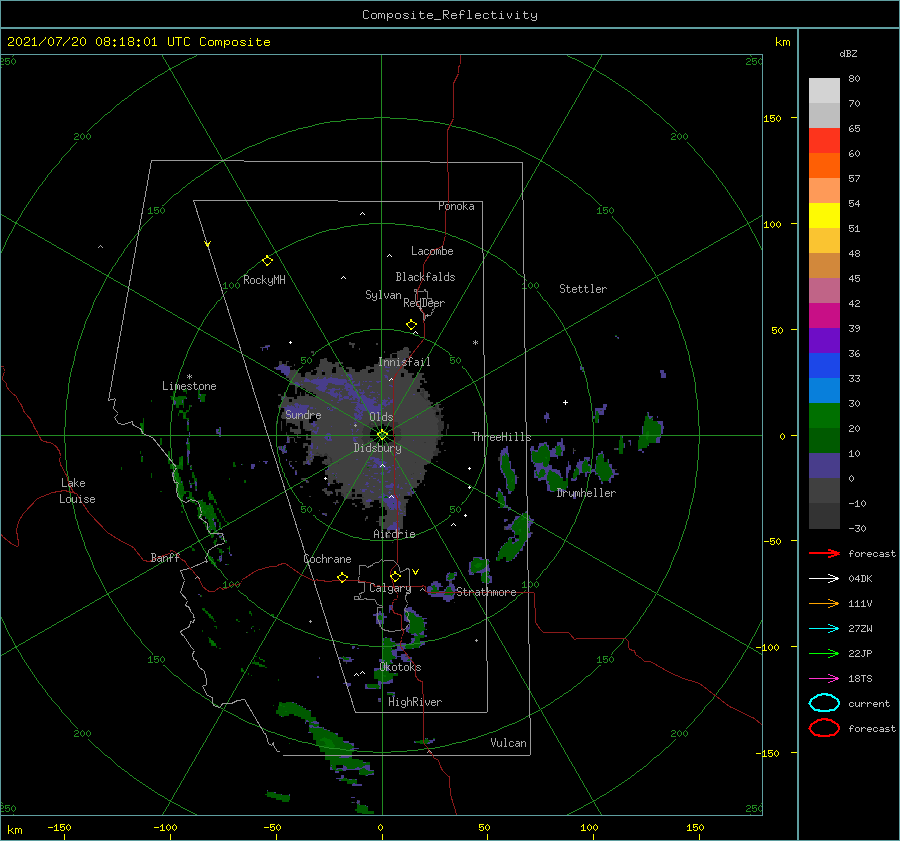900x841 pixels.
Task: Click the RockyMH label
Action: [264, 280]
